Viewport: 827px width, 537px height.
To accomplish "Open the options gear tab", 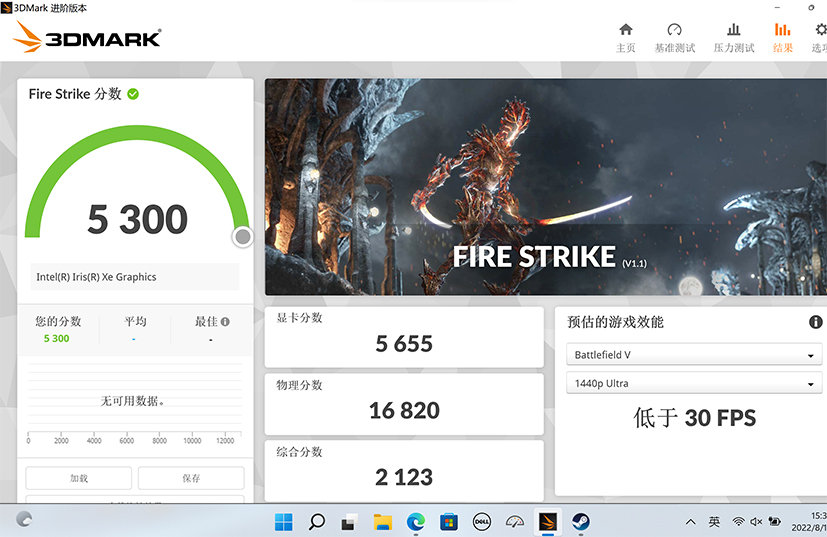I will (819, 37).
